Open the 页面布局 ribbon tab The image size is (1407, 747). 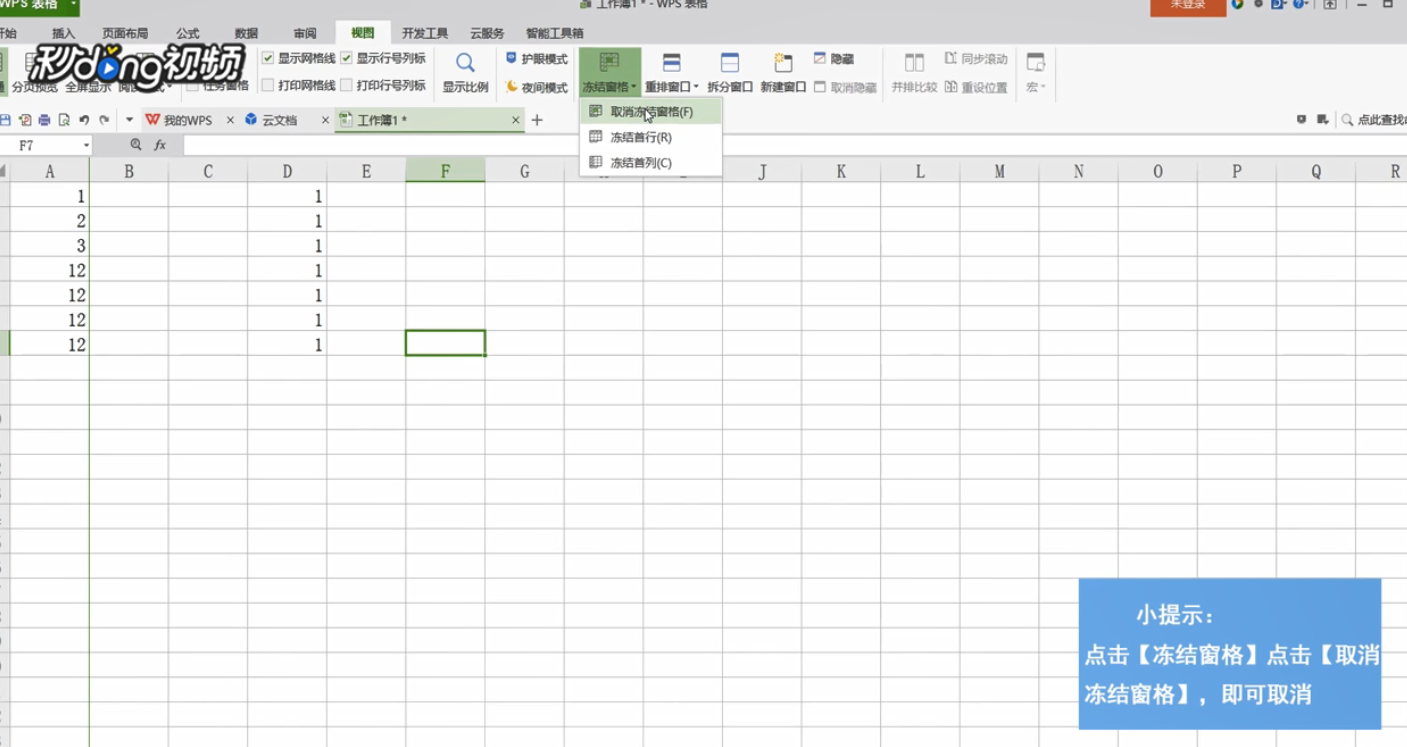(125, 34)
